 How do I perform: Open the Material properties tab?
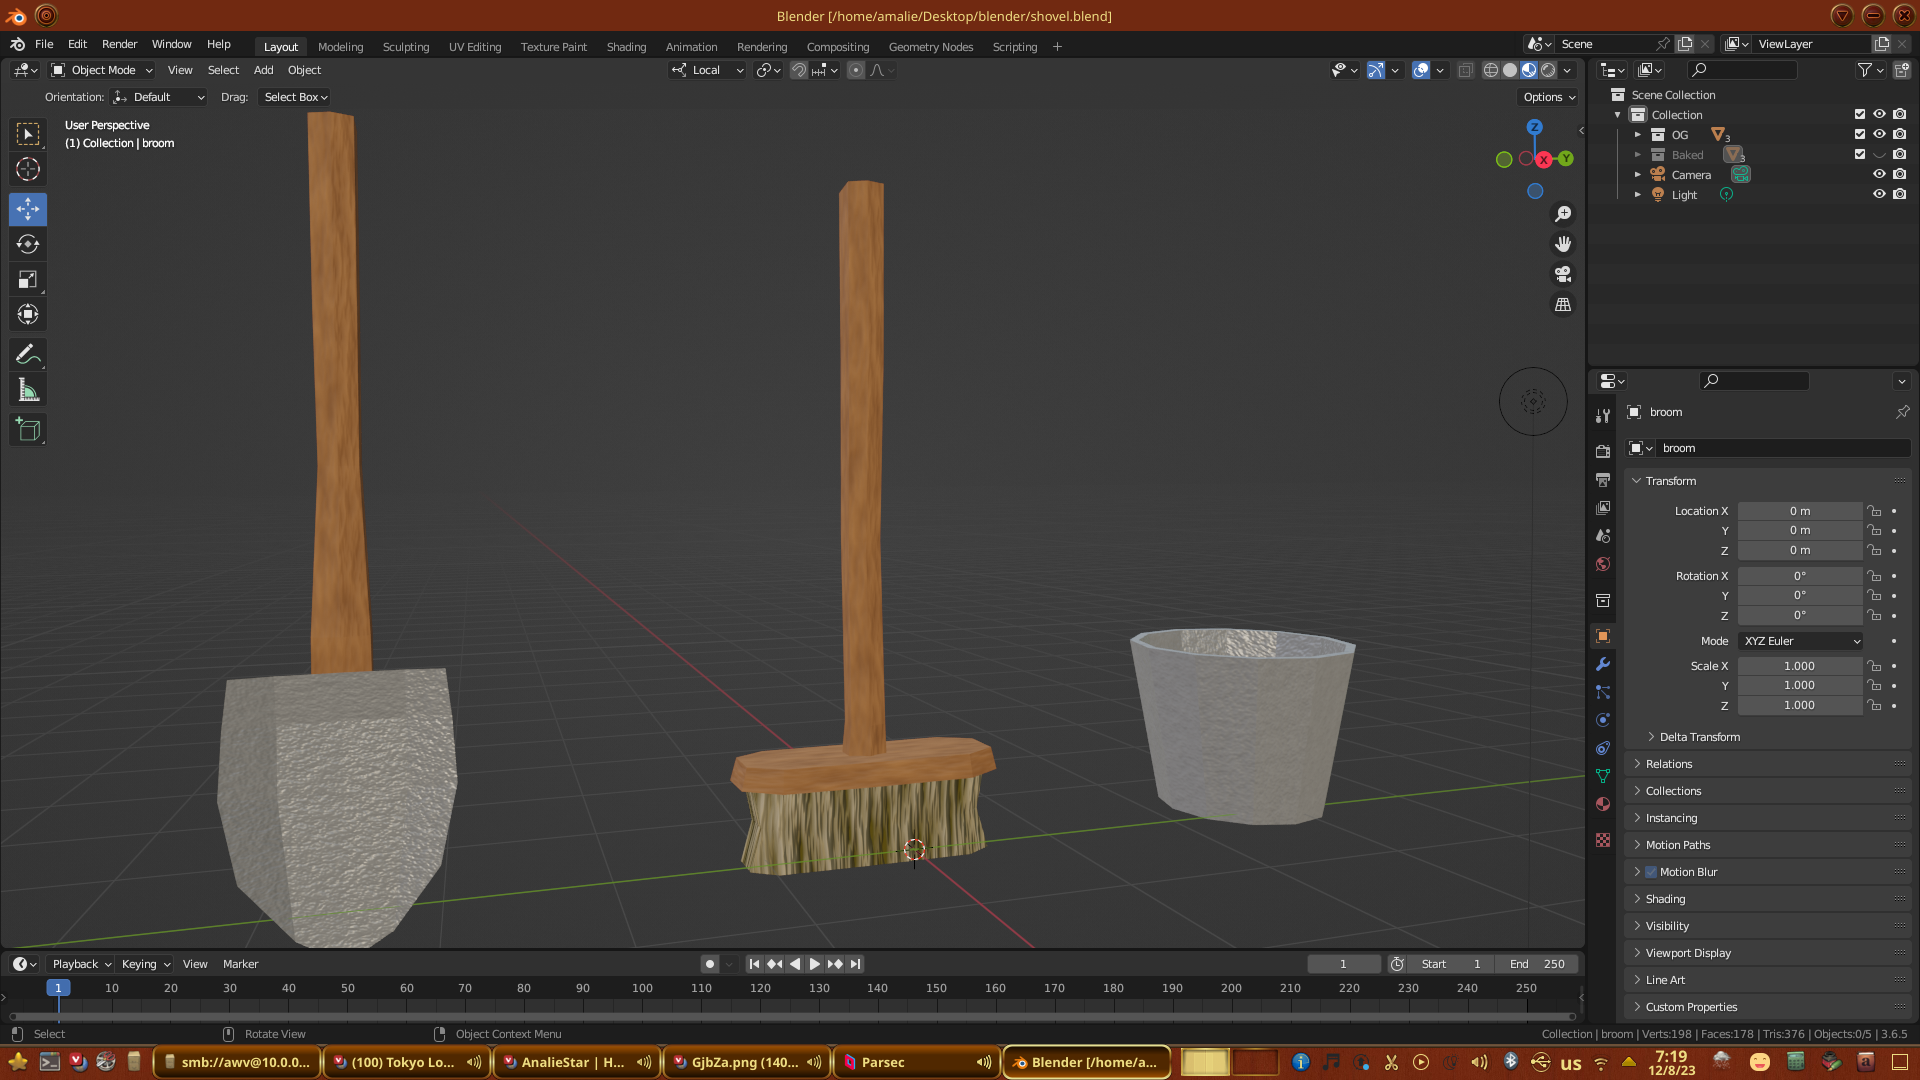point(1603,804)
